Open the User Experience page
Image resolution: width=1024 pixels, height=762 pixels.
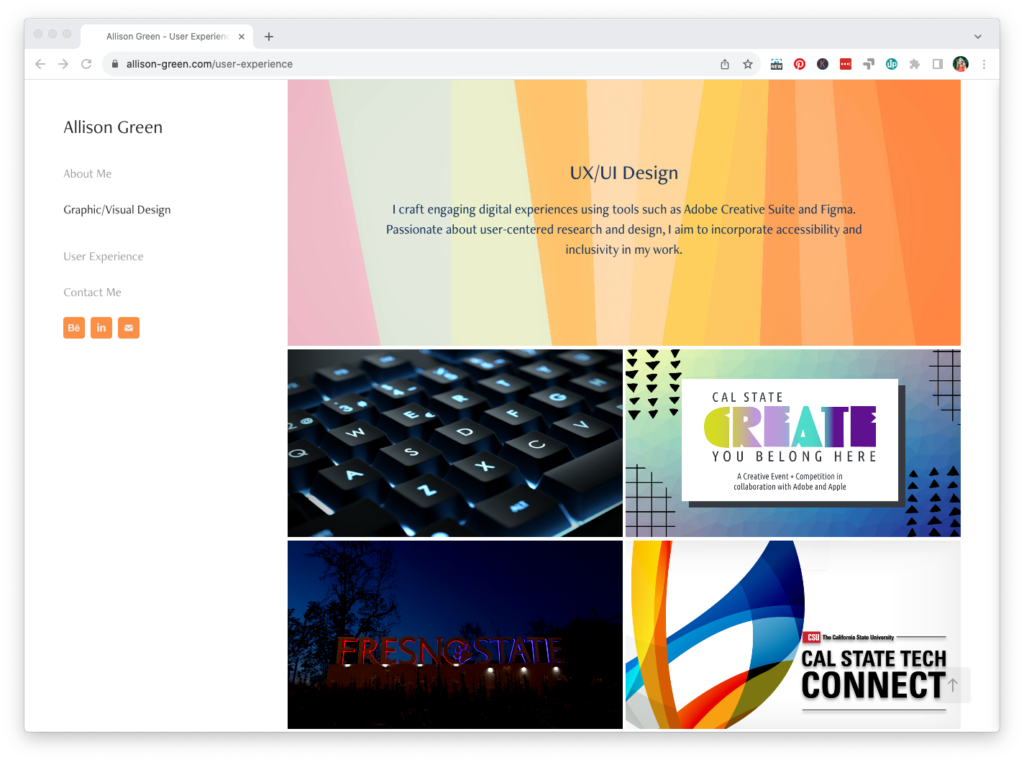pos(103,257)
